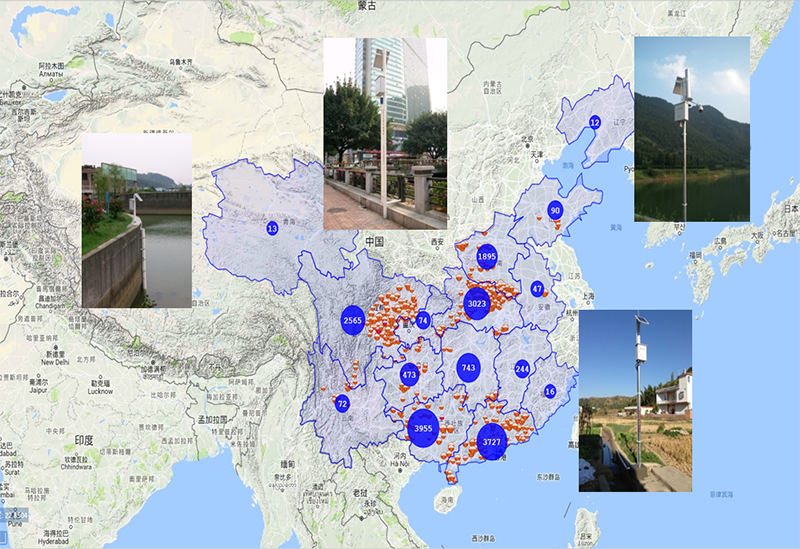Open the farmland station photo thumbnail
This screenshot has width=800, height=549.
(x=635, y=400)
